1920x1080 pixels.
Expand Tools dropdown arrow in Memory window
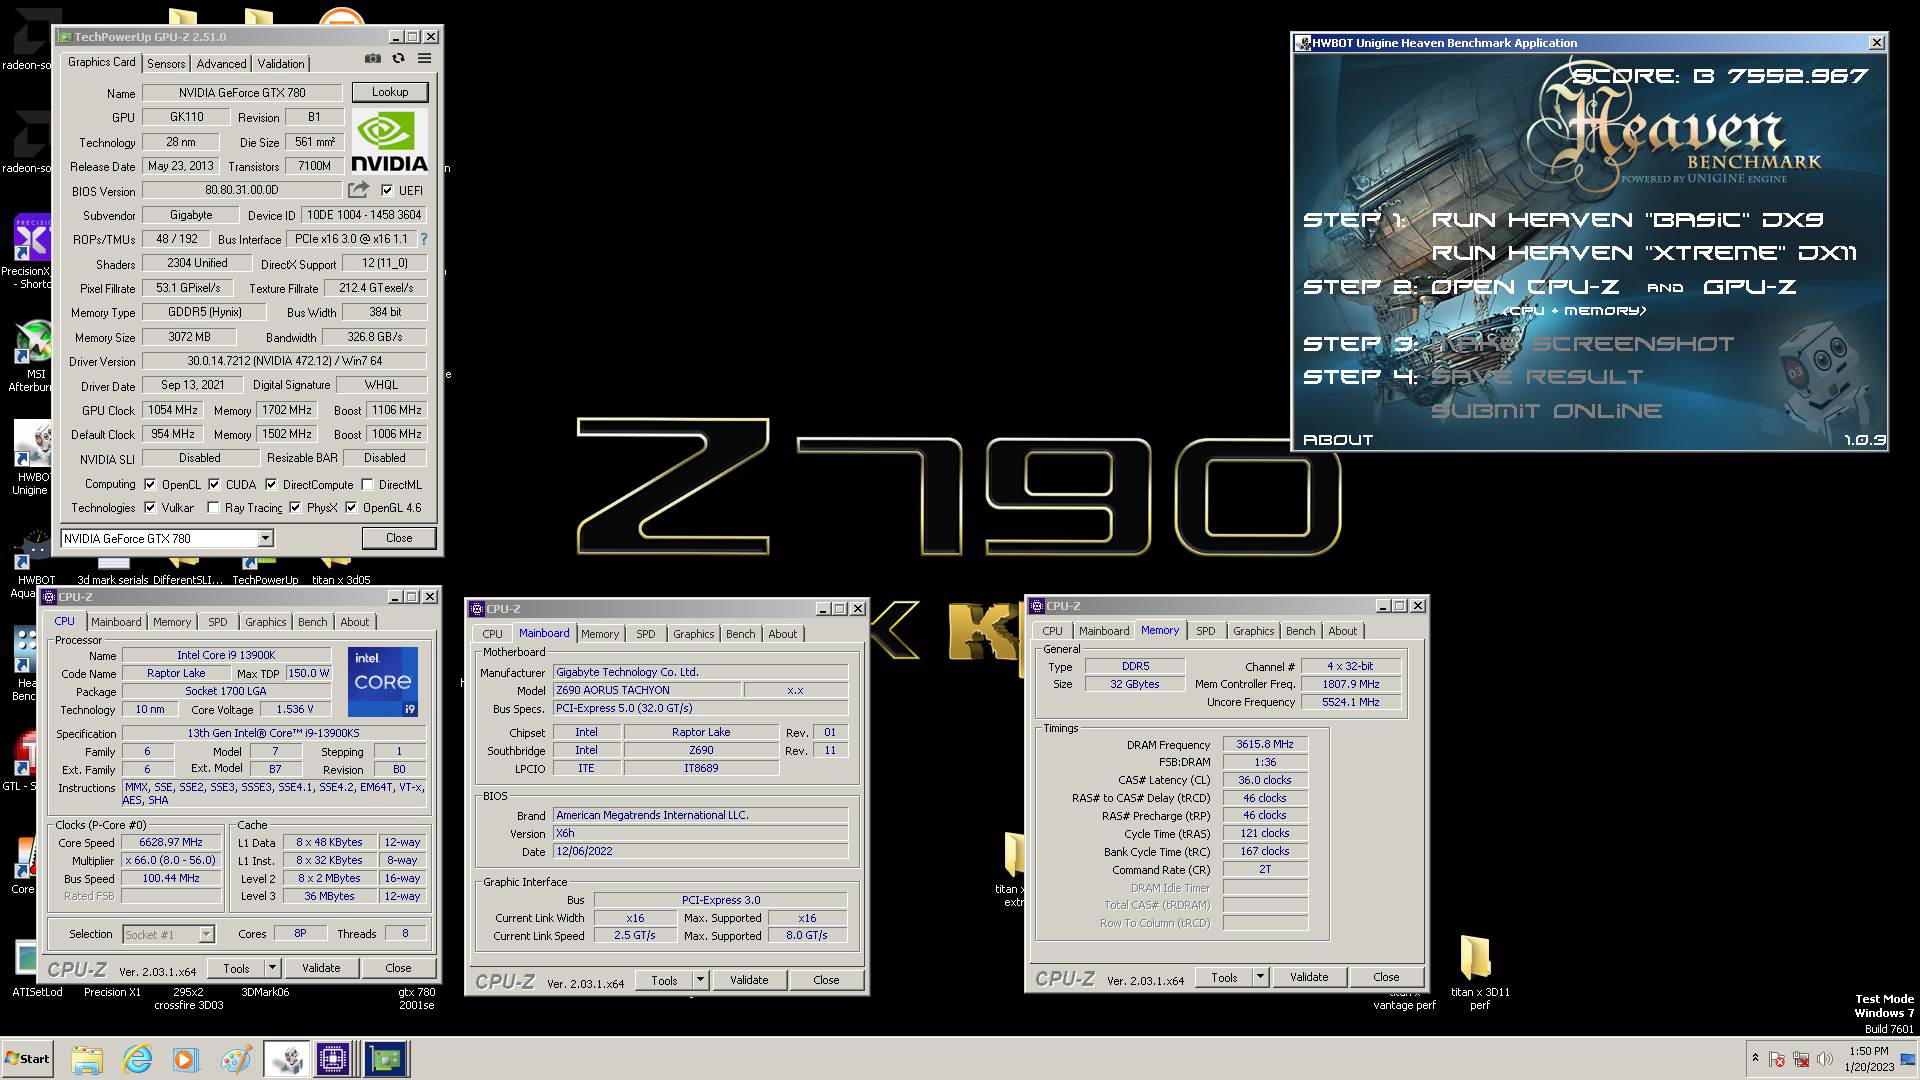click(x=1260, y=977)
